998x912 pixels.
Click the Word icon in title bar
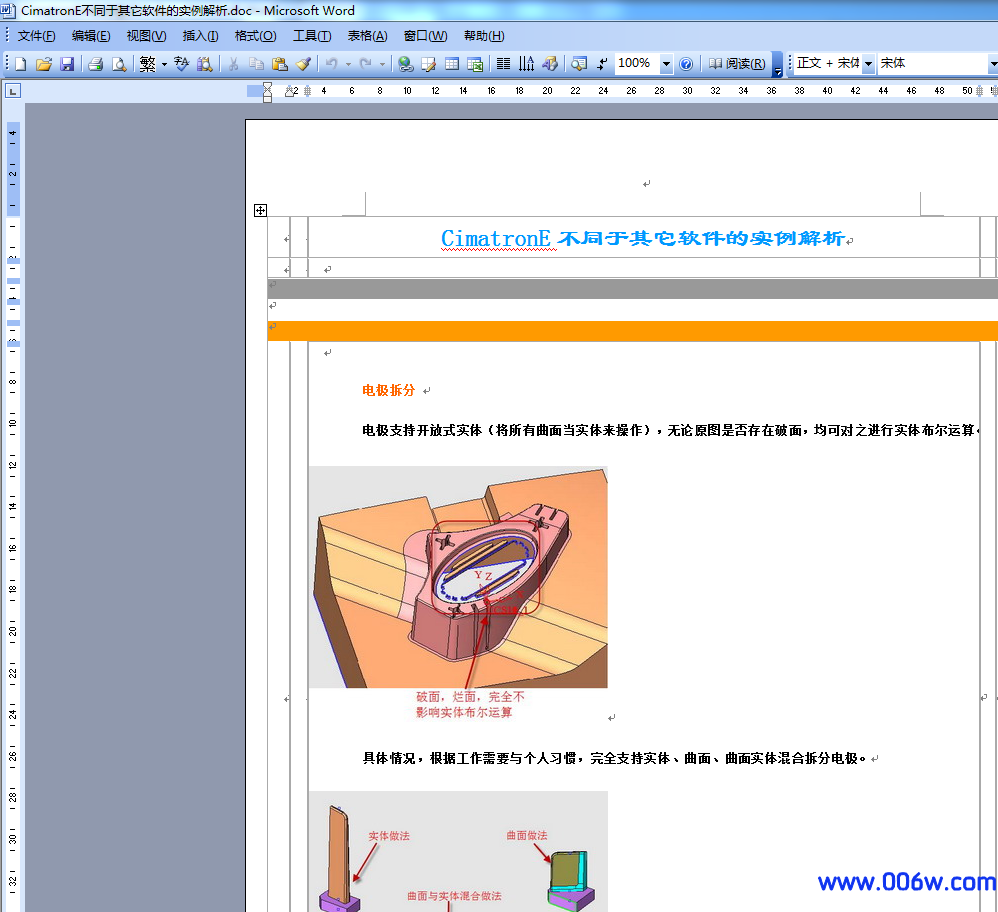[8, 11]
